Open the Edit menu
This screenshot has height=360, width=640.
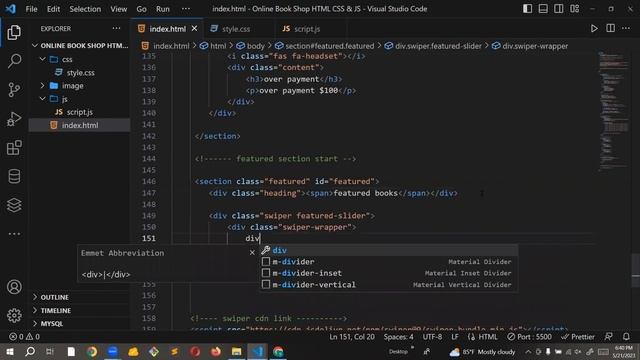click(x=53, y=9)
